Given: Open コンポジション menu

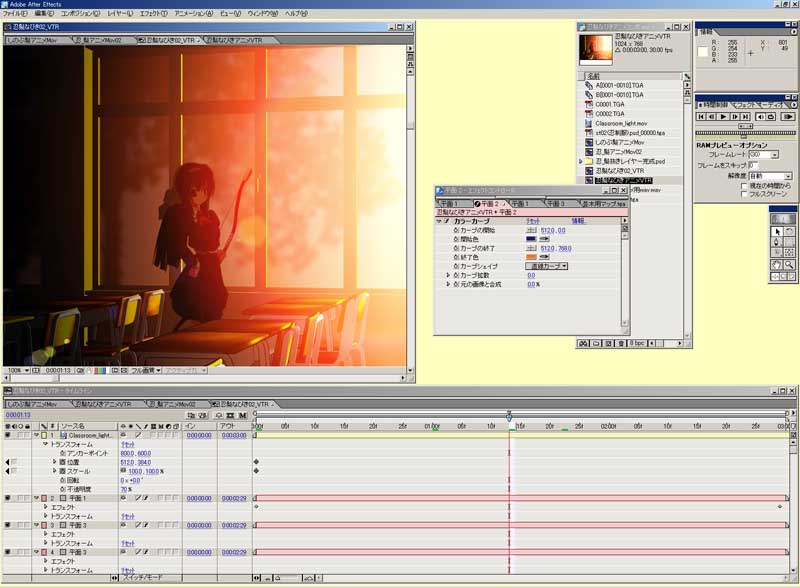Looking at the screenshot, I should click(x=80, y=14).
